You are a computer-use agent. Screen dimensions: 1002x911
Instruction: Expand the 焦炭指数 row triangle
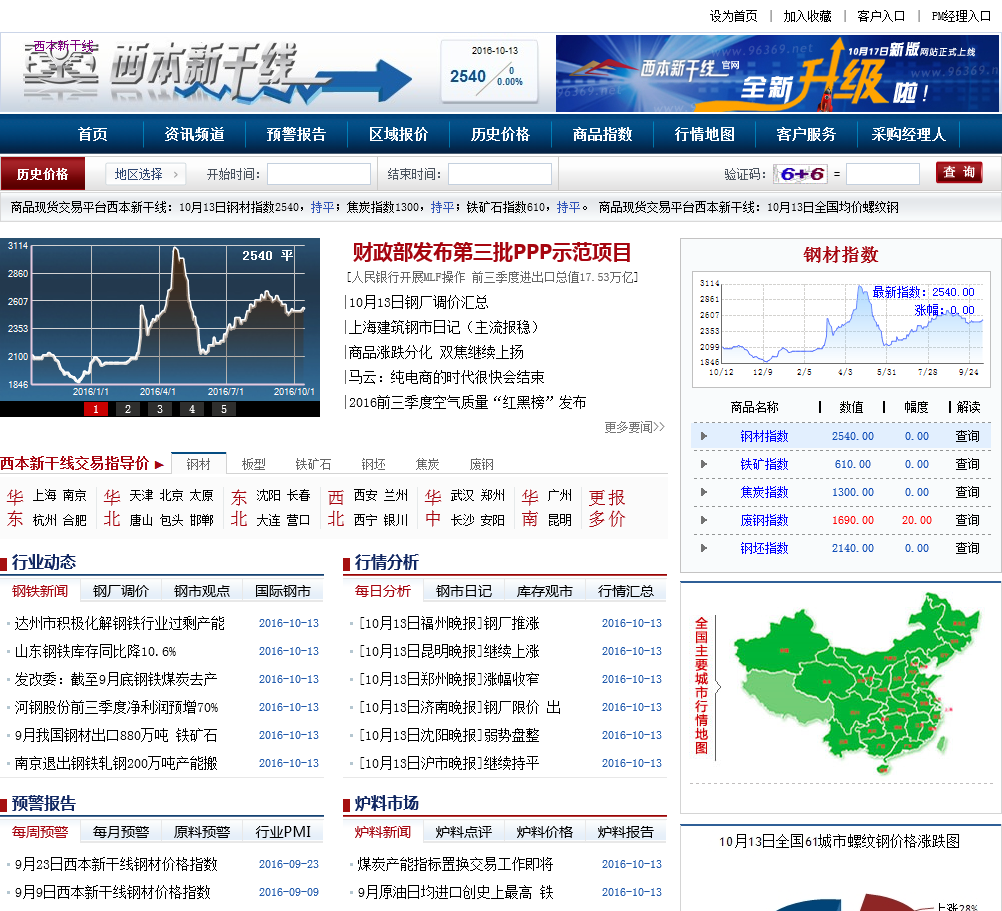tap(704, 493)
